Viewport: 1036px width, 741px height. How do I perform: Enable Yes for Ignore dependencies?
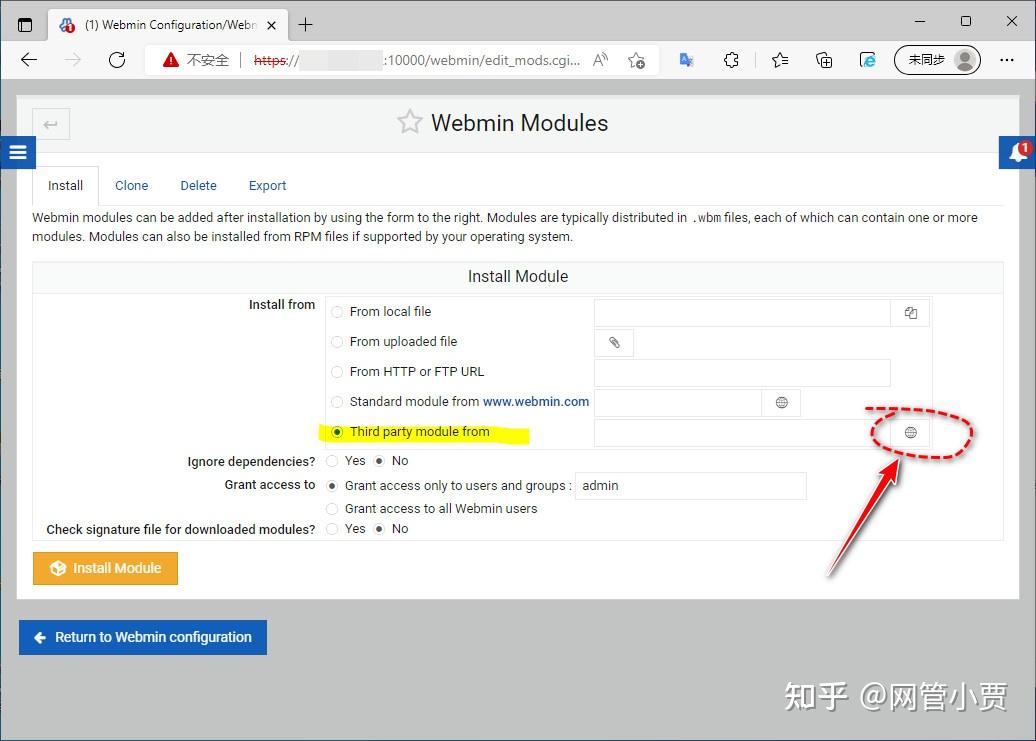pyautogui.click(x=331, y=461)
